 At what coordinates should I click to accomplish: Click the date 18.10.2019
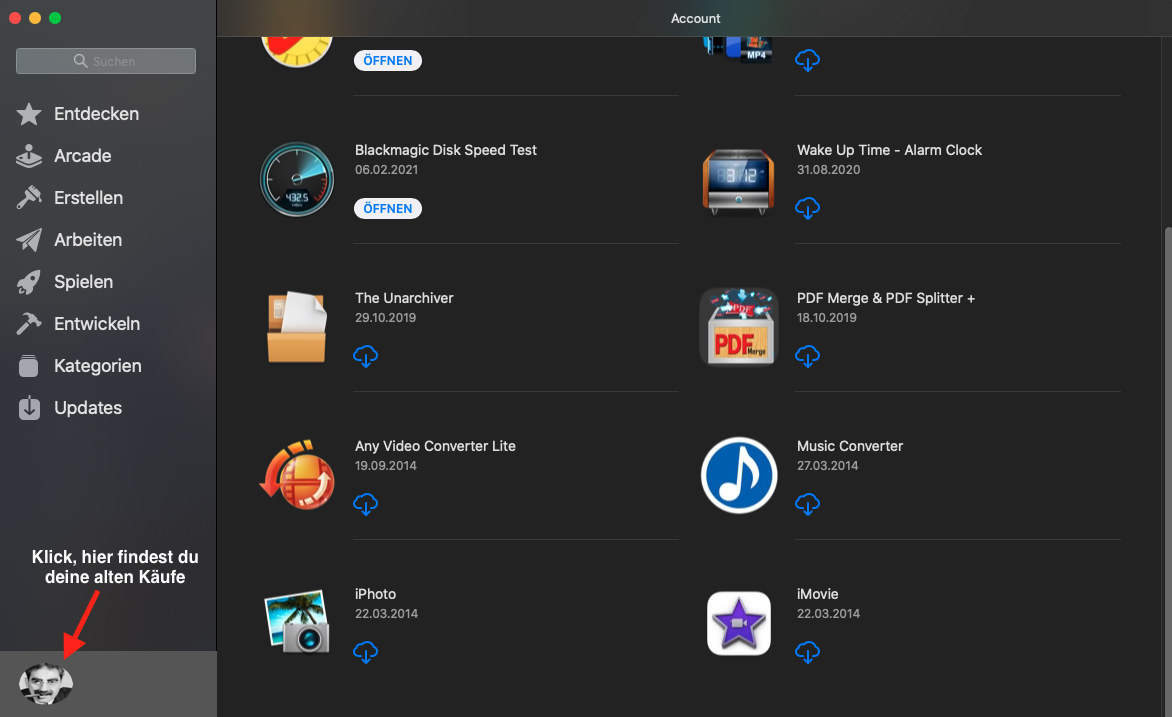(x=827, y=318)
